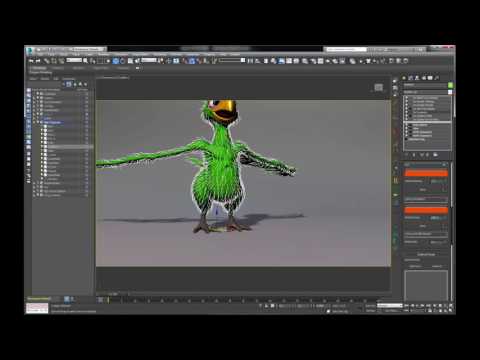Viewport: 480px width, 360px height.
Task: Click the viewport safe-frame icon at top right
Action: click(378, 87)
